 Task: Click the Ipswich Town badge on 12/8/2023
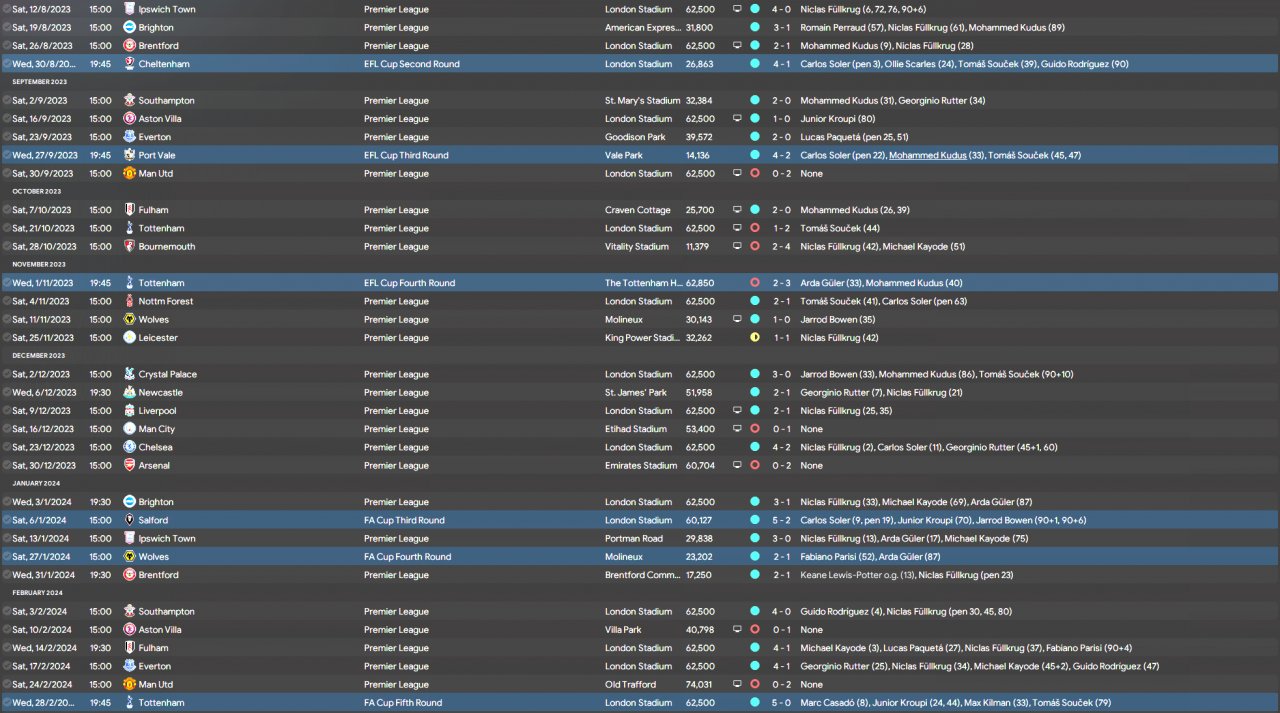coord(130,9)
